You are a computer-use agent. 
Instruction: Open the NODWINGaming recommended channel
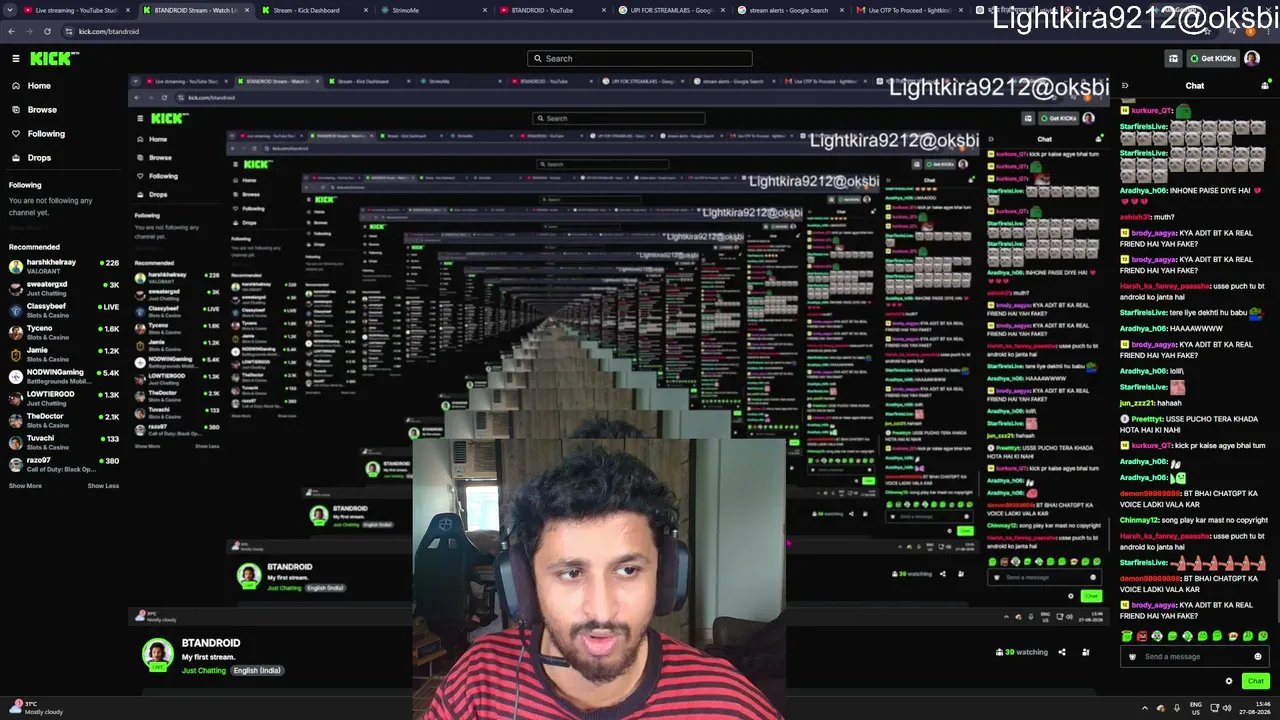tap(64, 376)
